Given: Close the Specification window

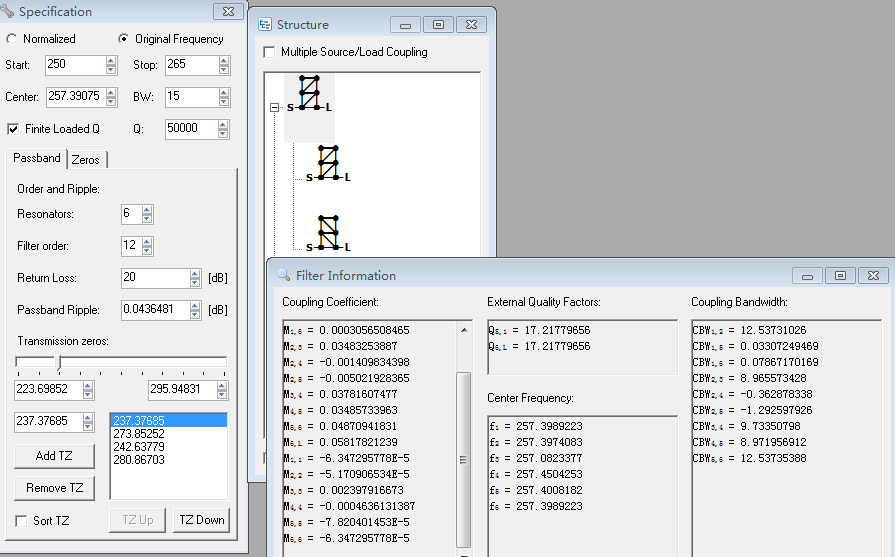Looking at the screenshot, I should (228, 11).
